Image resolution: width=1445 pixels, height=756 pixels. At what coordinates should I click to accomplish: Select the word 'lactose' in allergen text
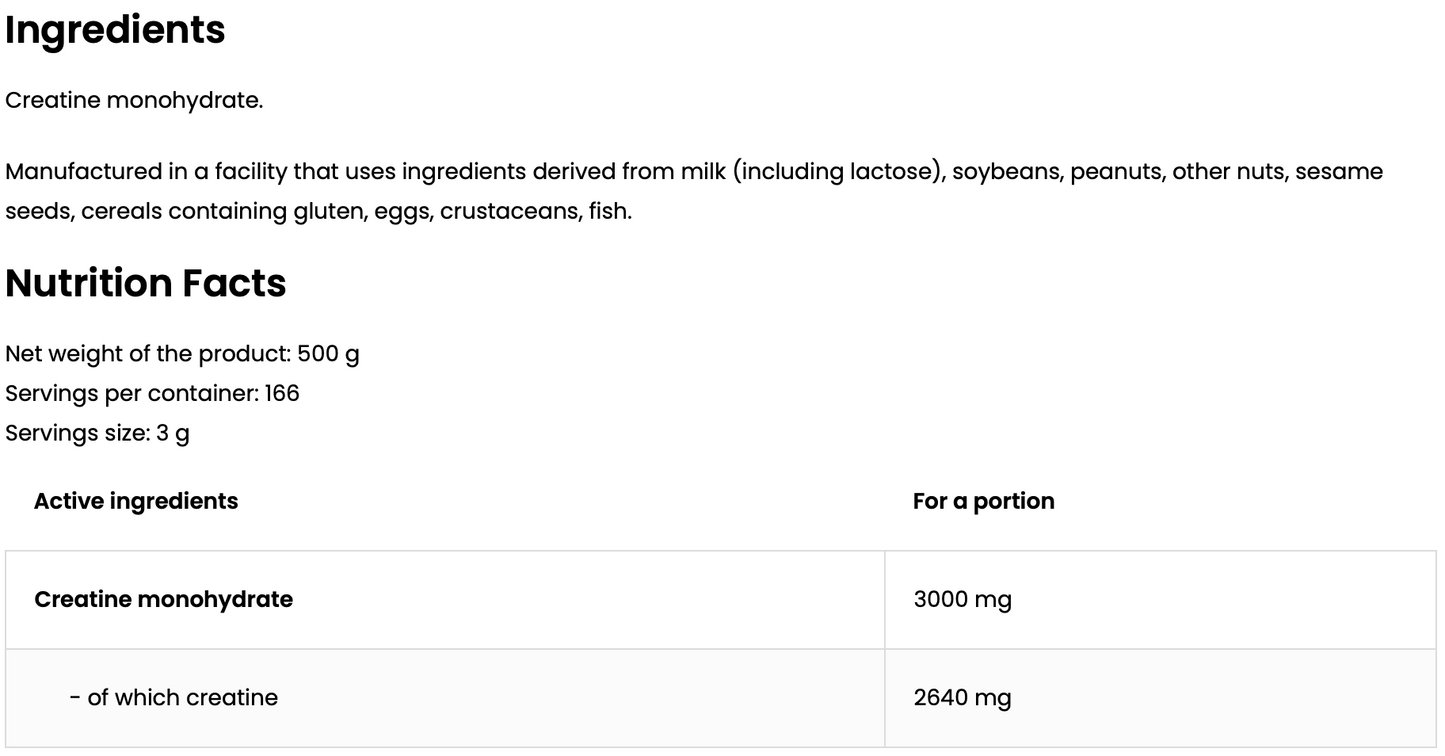(893, 172)
